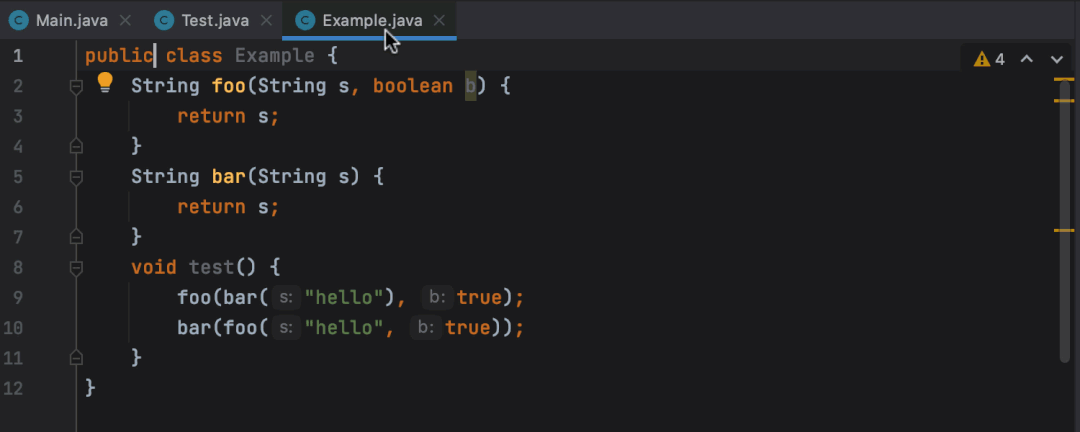Screen dimensions: 1080x432
Task: Select the Example.java tab
Action: point(369,20)
